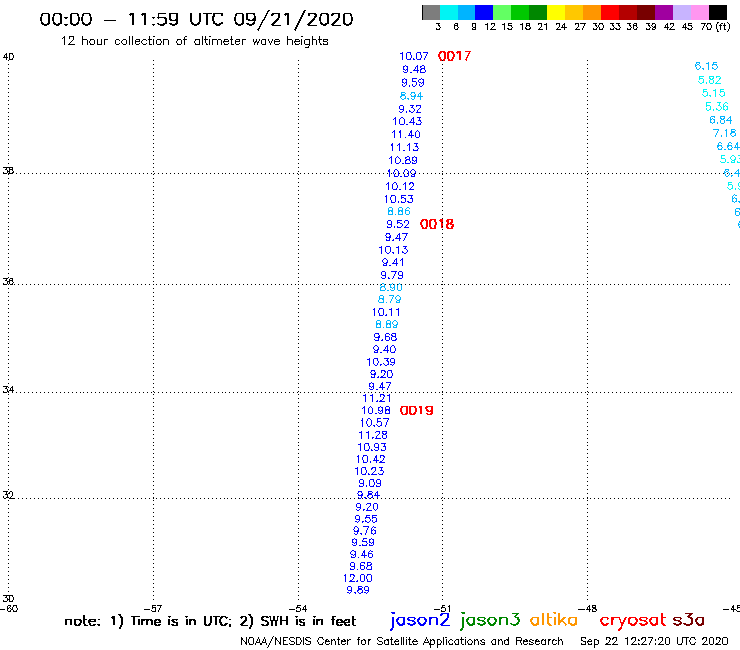The width and height of the screenshot is (740, 650).
Task: Click the 10.98 value beside 0019
Action: click(x=376, y=411)
